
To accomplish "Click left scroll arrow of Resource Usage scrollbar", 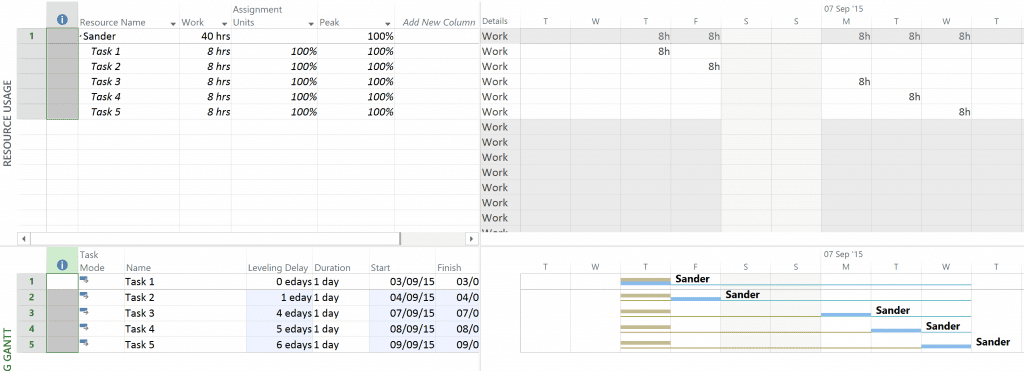I will tap(24, 239).
